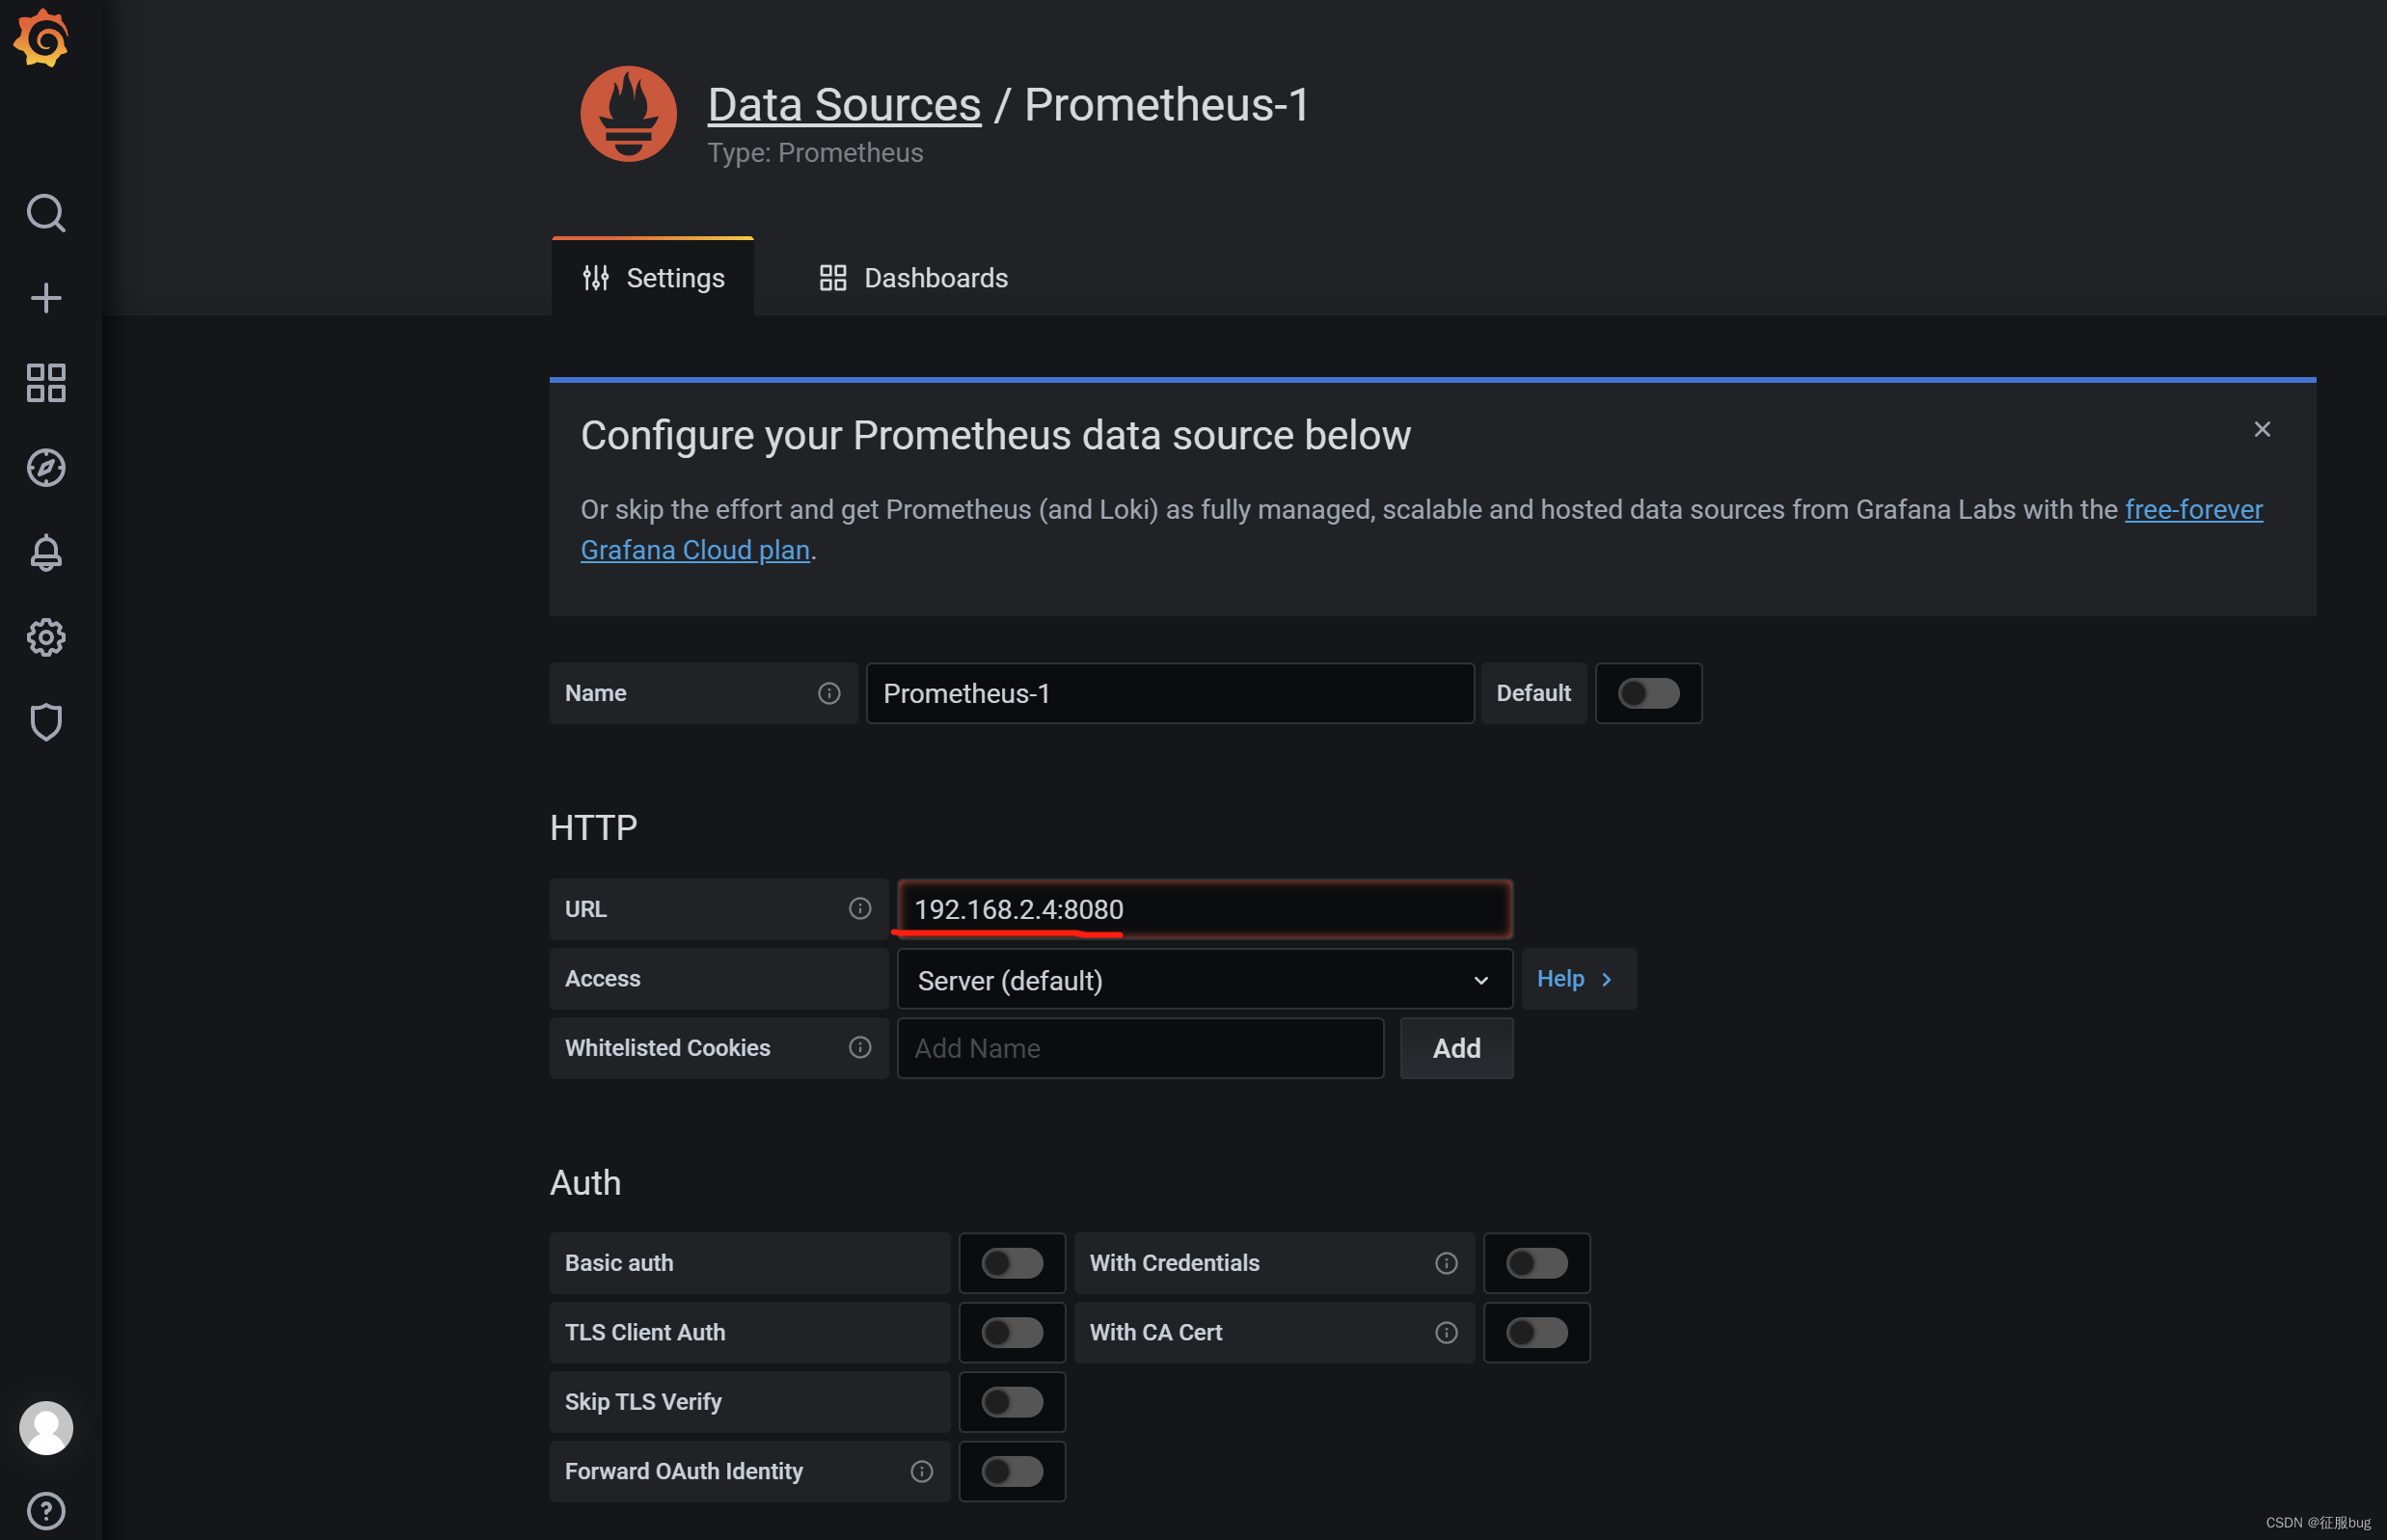Click the Help button for Access
The width and height of the screenshot is (2387, 1540).
[x=1575, y=978]
